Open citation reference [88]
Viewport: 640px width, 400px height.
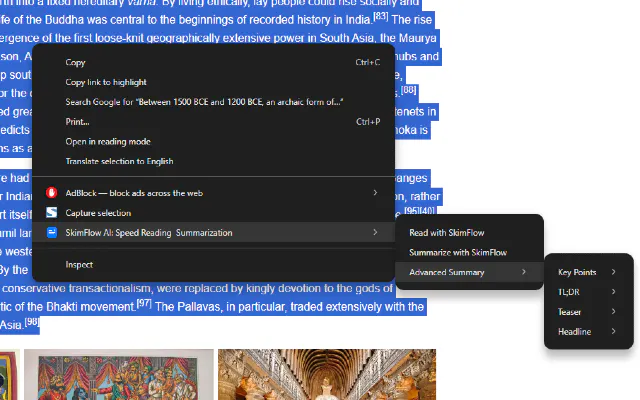click(409, 90)
